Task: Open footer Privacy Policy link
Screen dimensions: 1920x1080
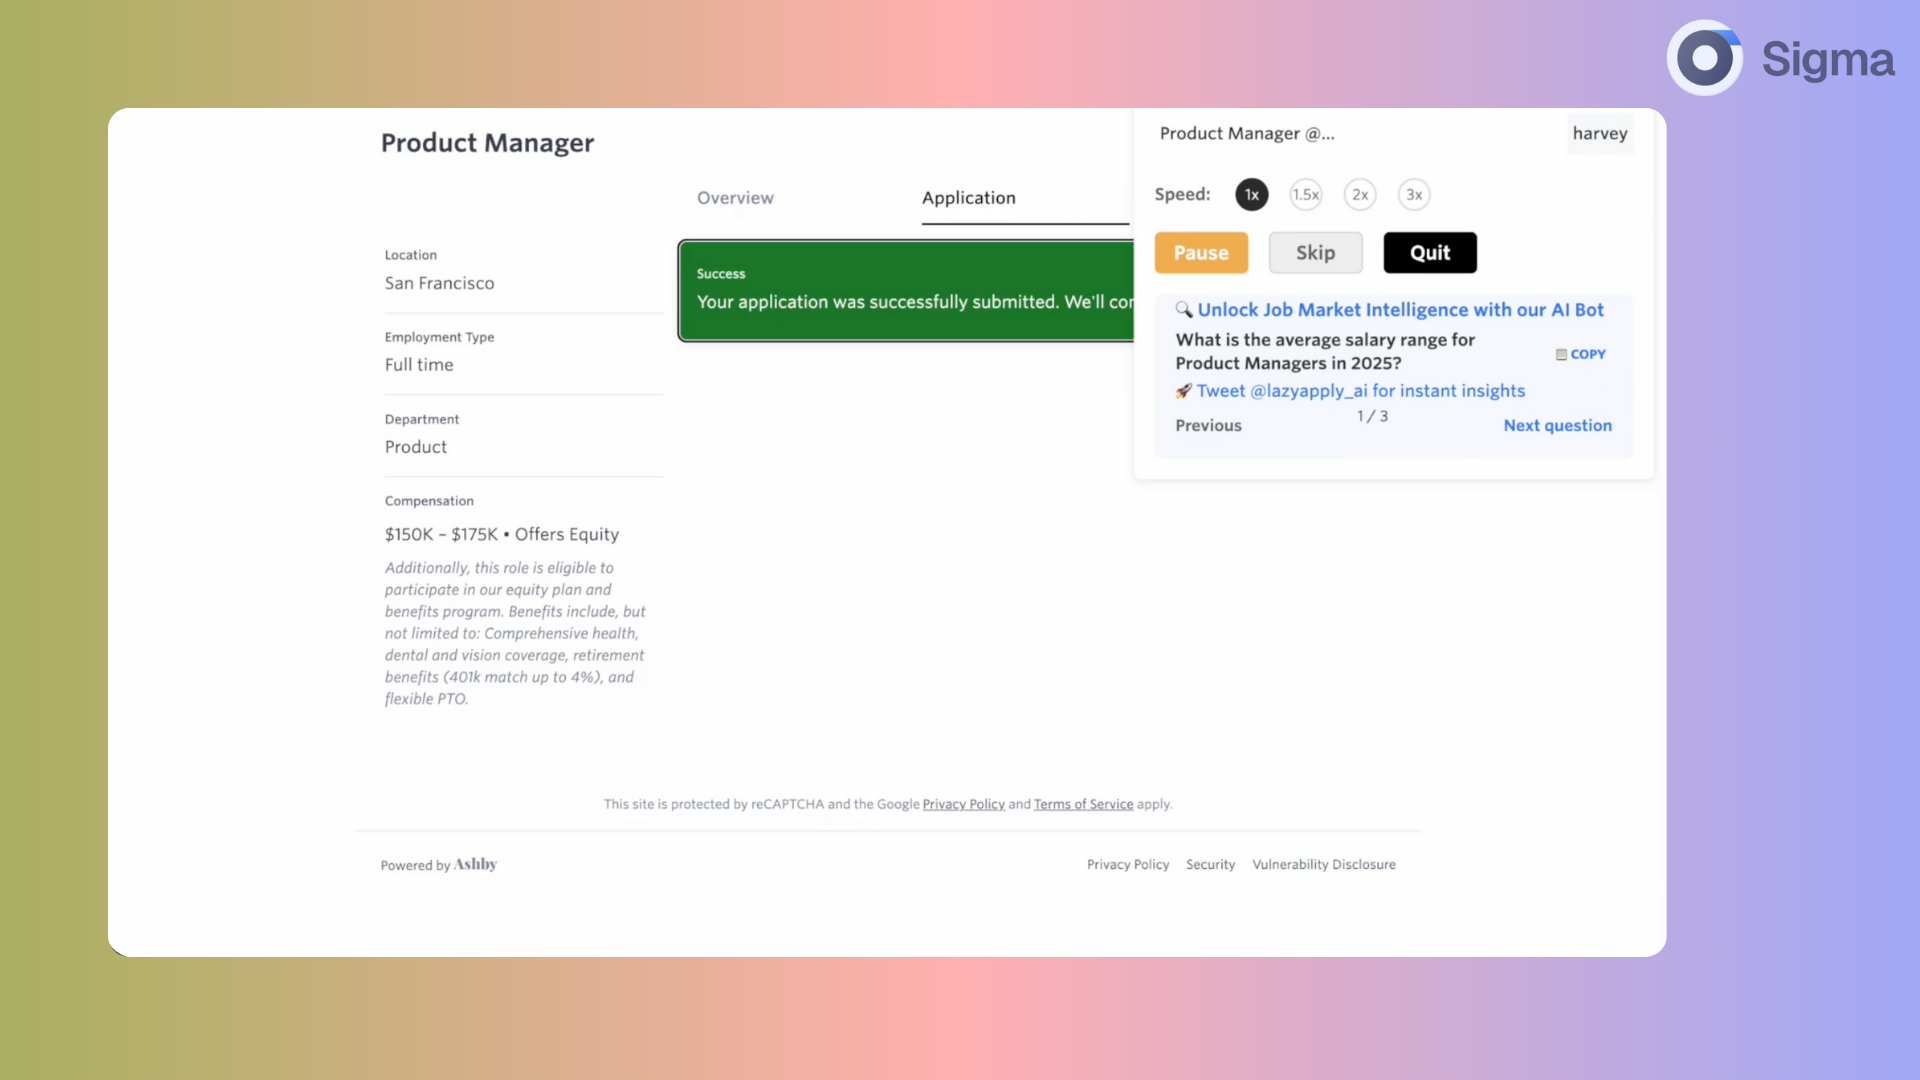Action: pyautogui.click(x=1128, y=865)
